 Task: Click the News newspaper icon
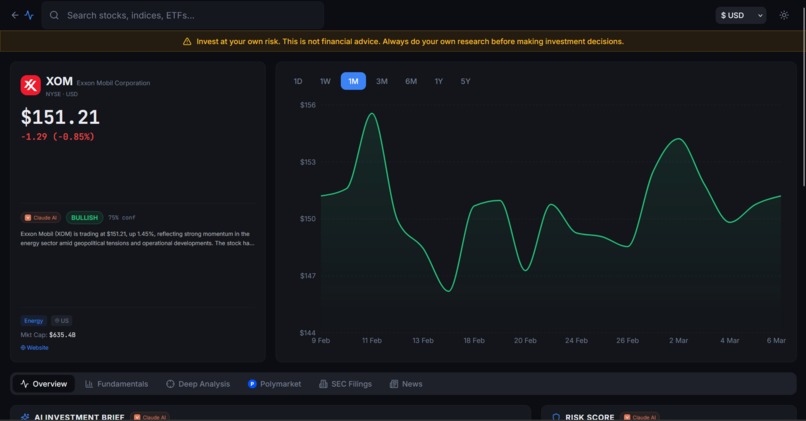click(x=394, y=384)
